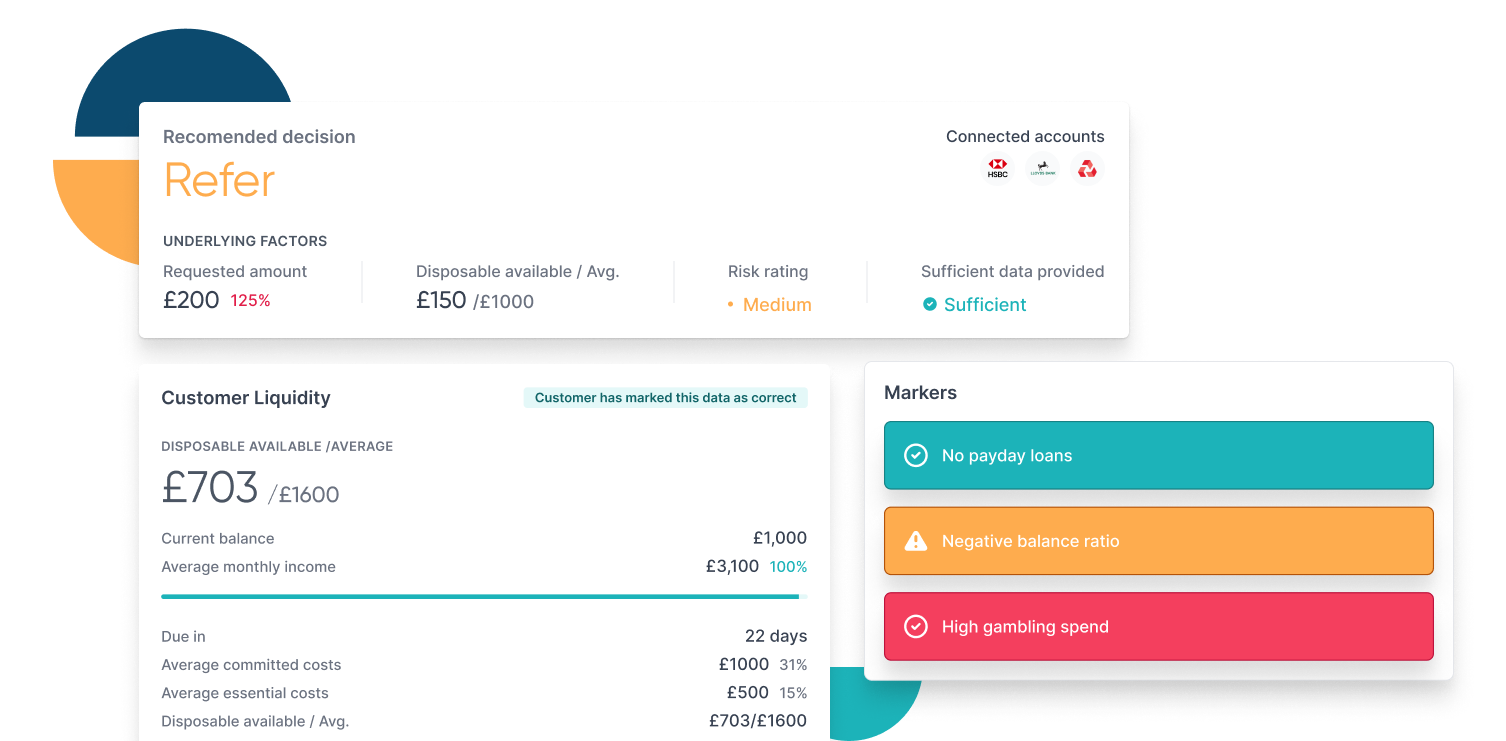
Task: Click the Negative balance warning triangle icon
Action: [x=915, y=542]
